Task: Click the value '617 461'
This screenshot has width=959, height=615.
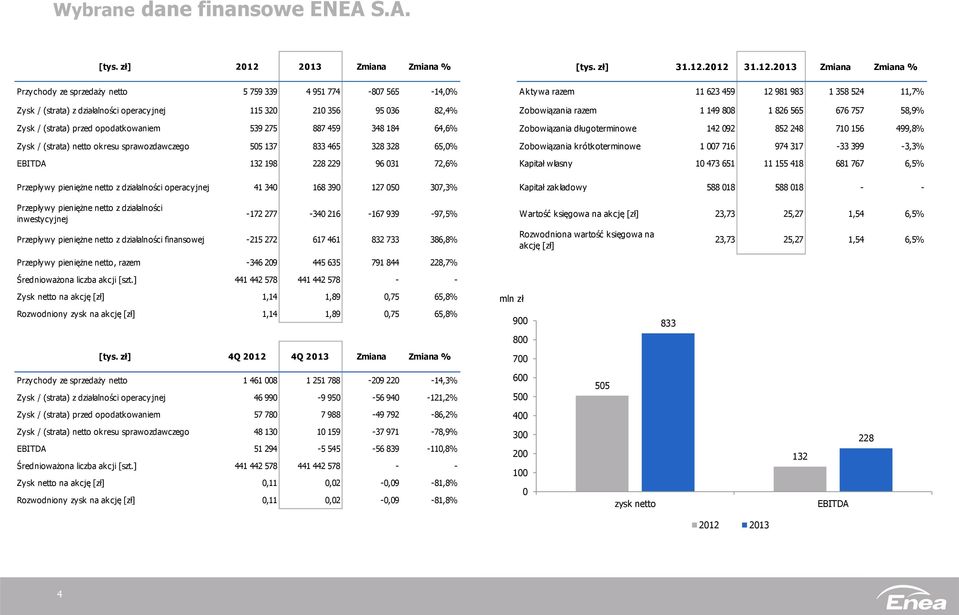Action: tap(327, 240)
